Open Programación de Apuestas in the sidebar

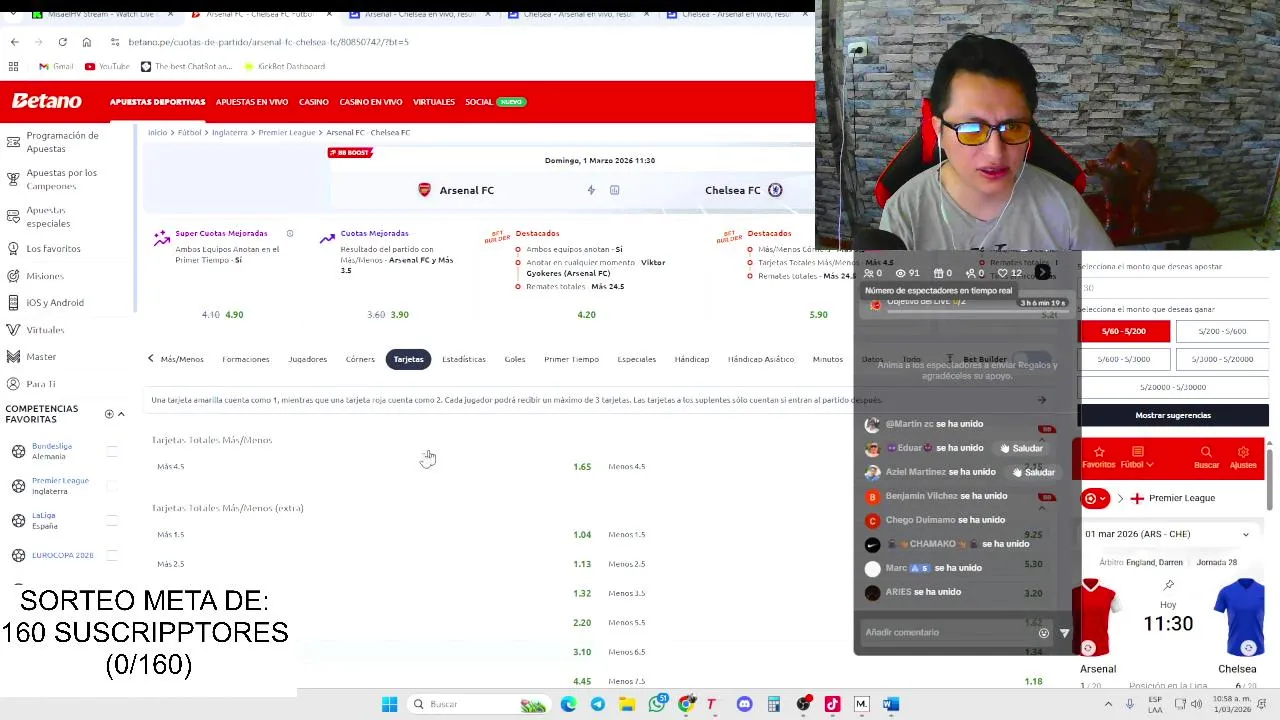point(62,142)
